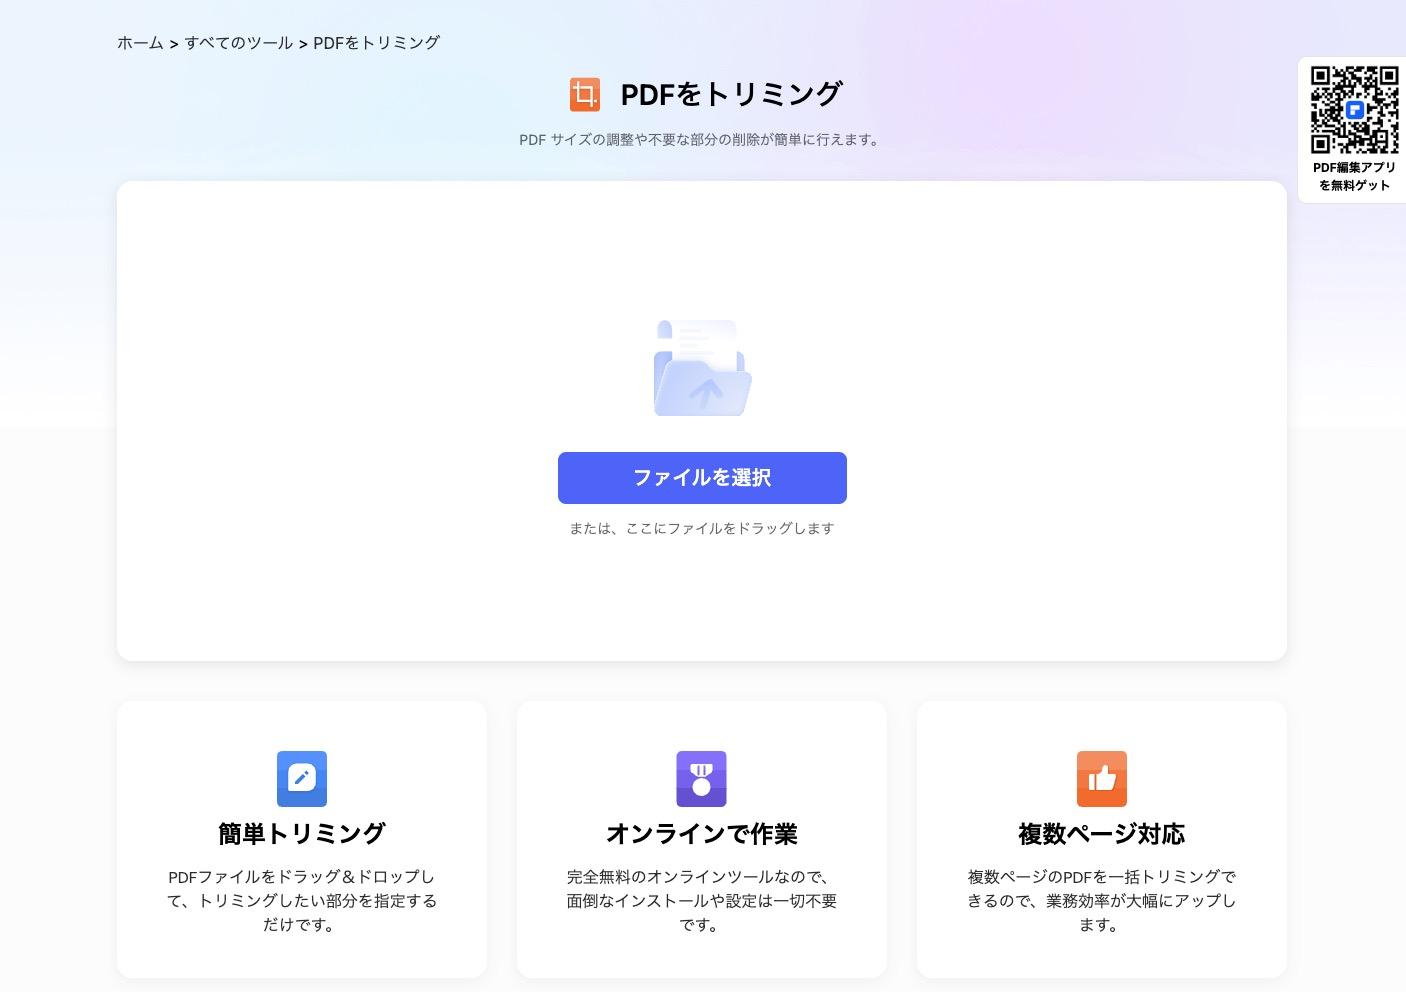
Task: Click the thumbs-up icon above 複数ページ対応
Action: [1101, 779]
